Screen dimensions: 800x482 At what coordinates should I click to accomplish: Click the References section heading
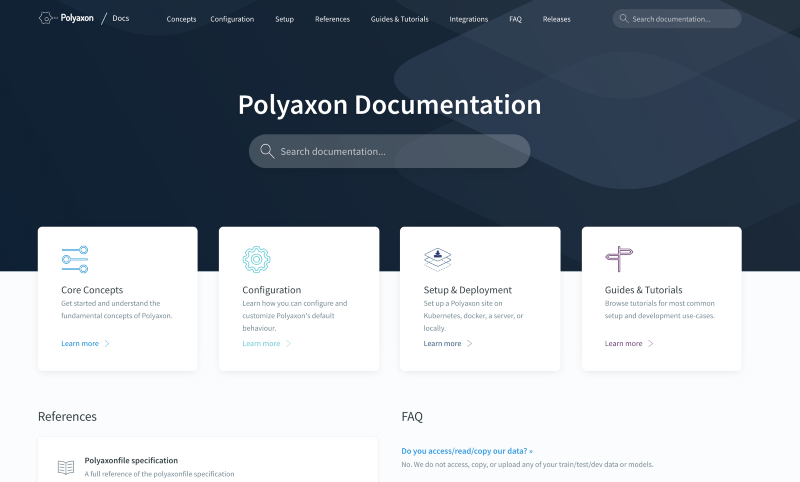67,416
